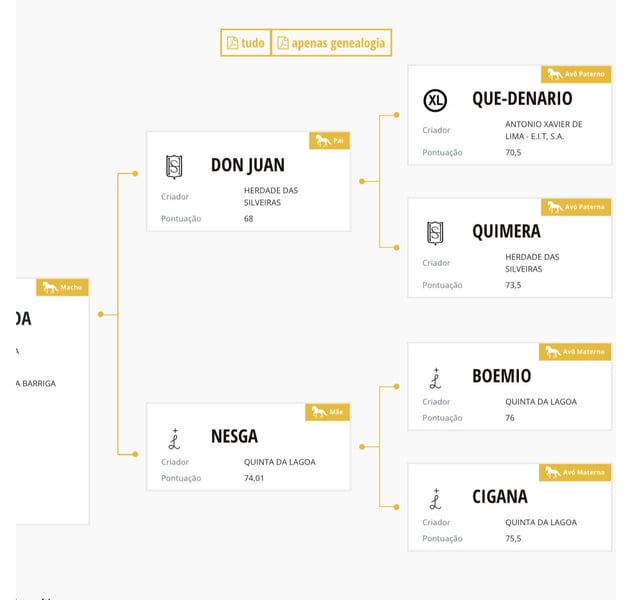The height and width of the screenshot is (600, 632).
Task: Click the Avô Materno badge on BOEMIO card
Action: click(x=576, y=352)
